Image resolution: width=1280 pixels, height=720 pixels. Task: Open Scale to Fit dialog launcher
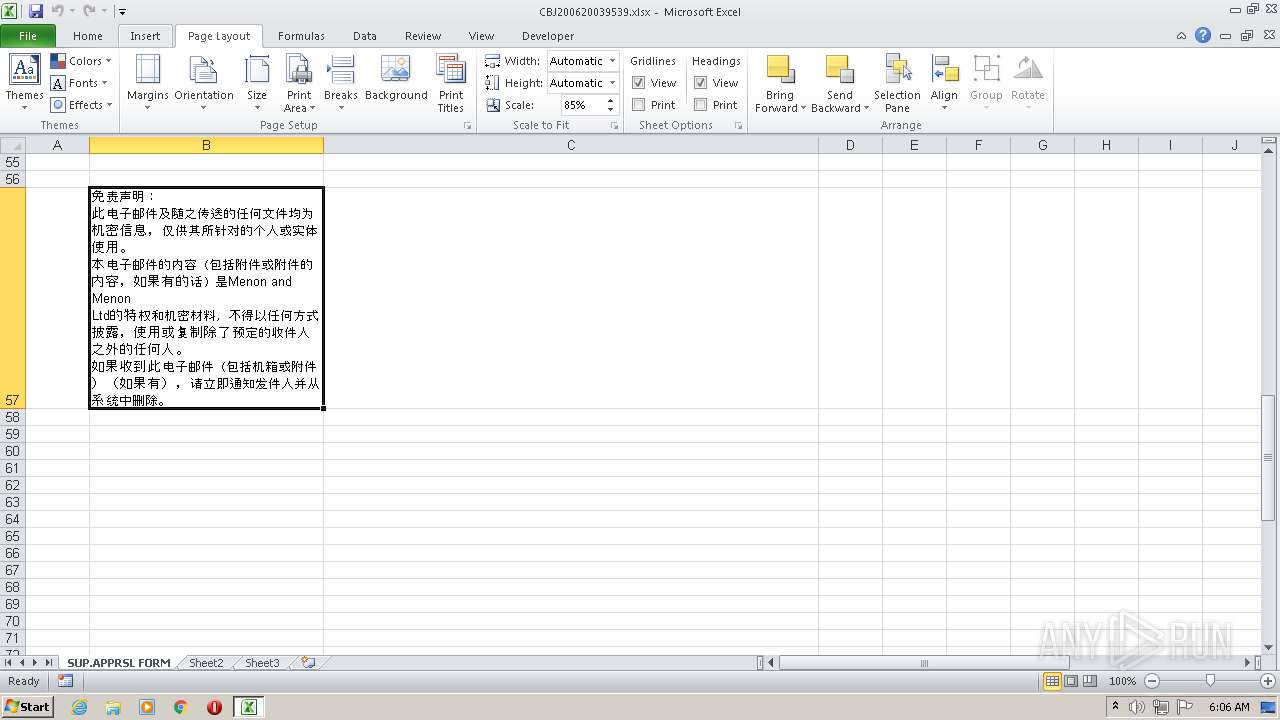614,126
